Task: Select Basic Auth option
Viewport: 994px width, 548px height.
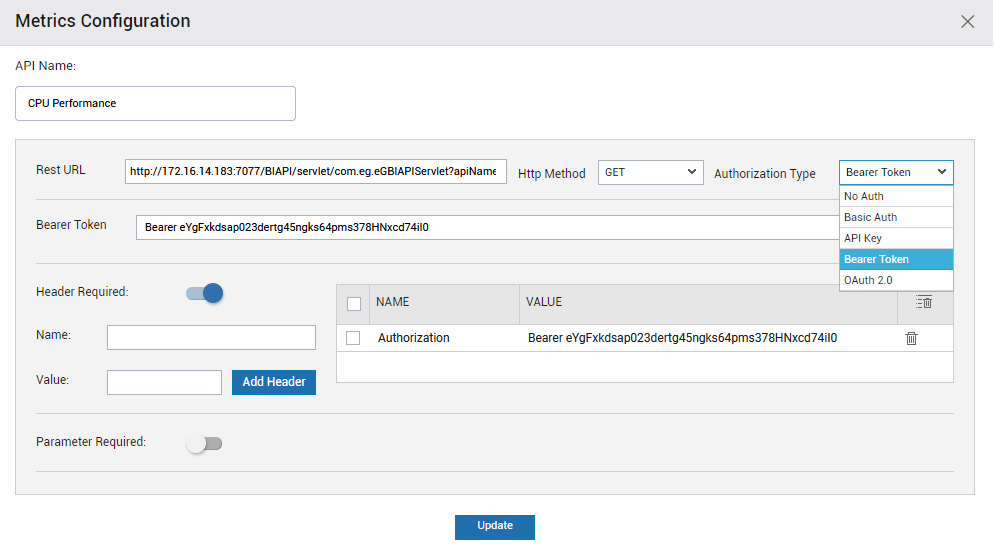Action: coord(896,217)
